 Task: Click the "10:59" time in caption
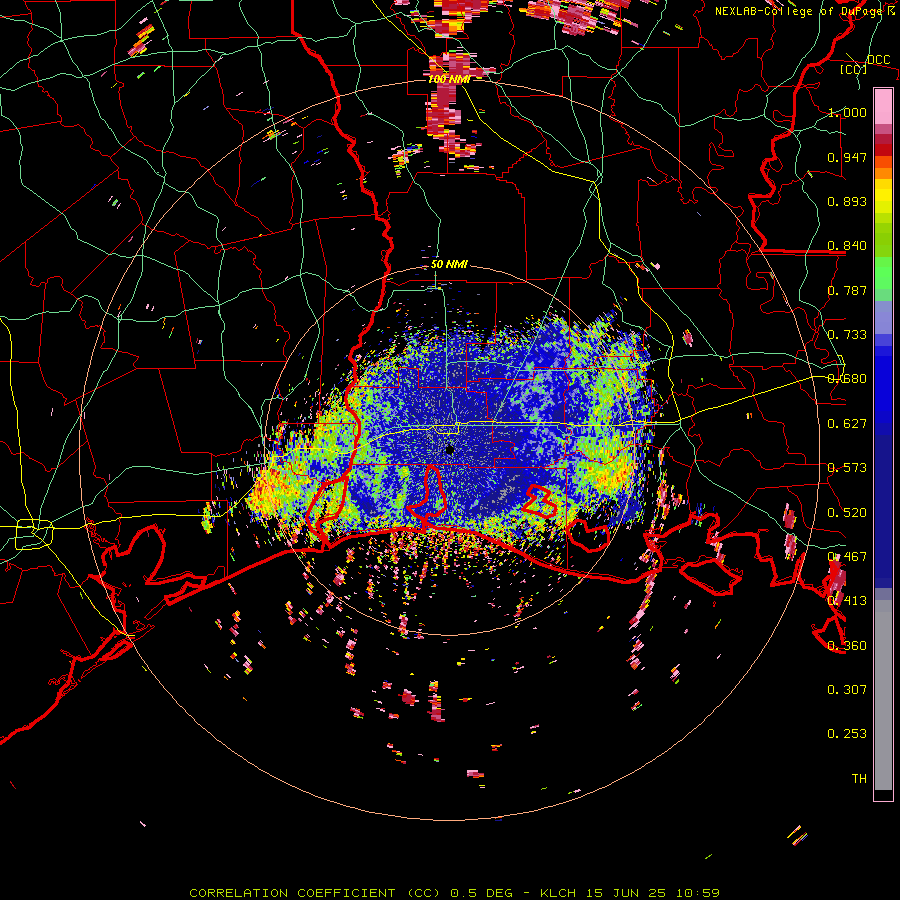pyautogui.click(x=697, y=893)
